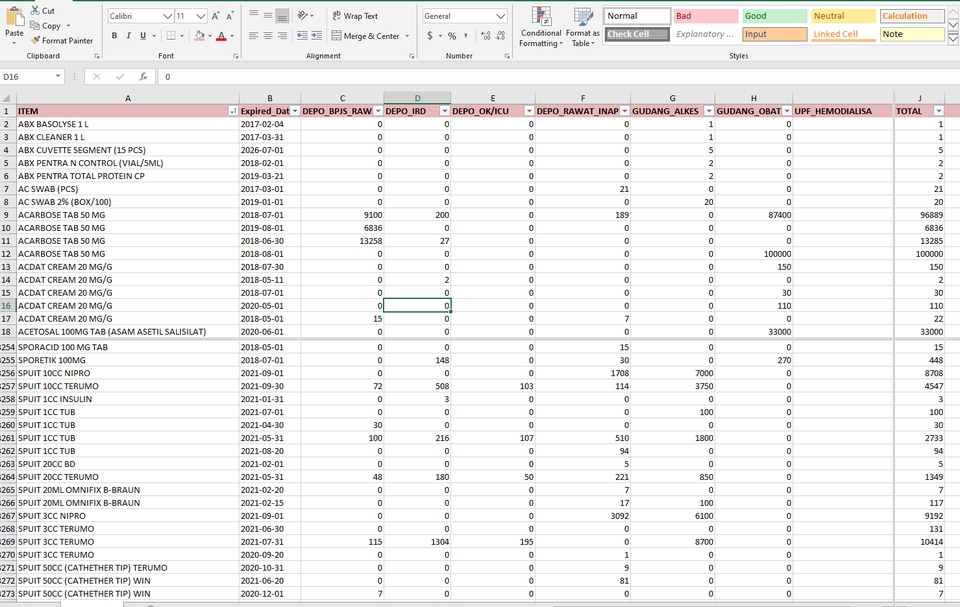Align text to top

pyautogui.click(x=253, y=15)
